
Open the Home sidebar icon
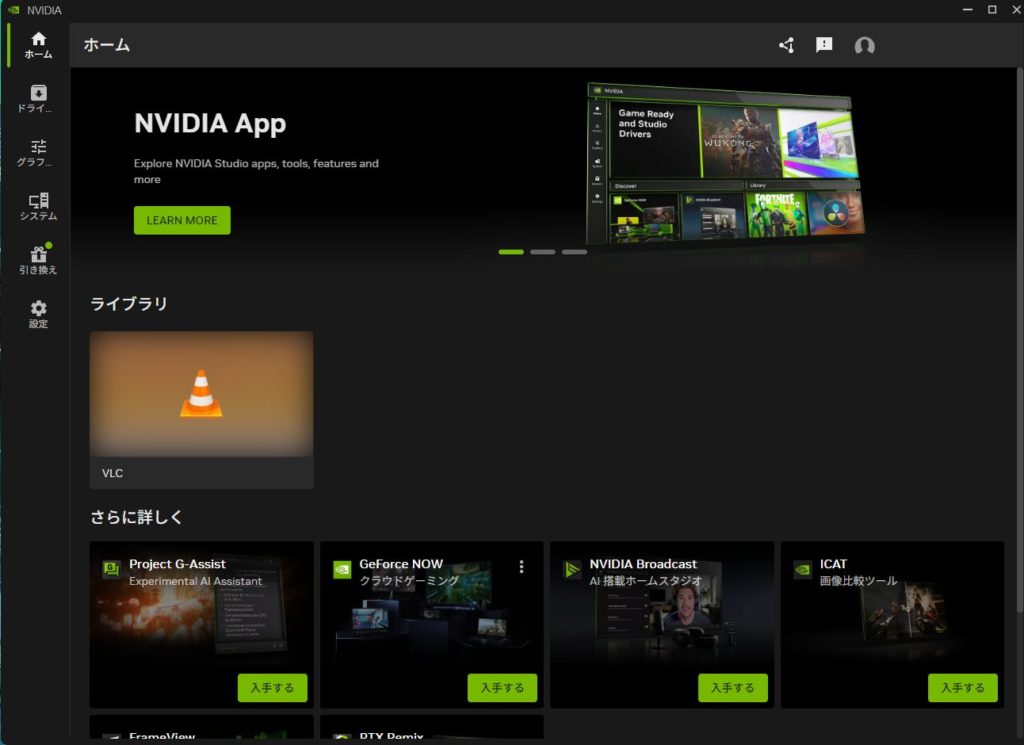point(38,45)
